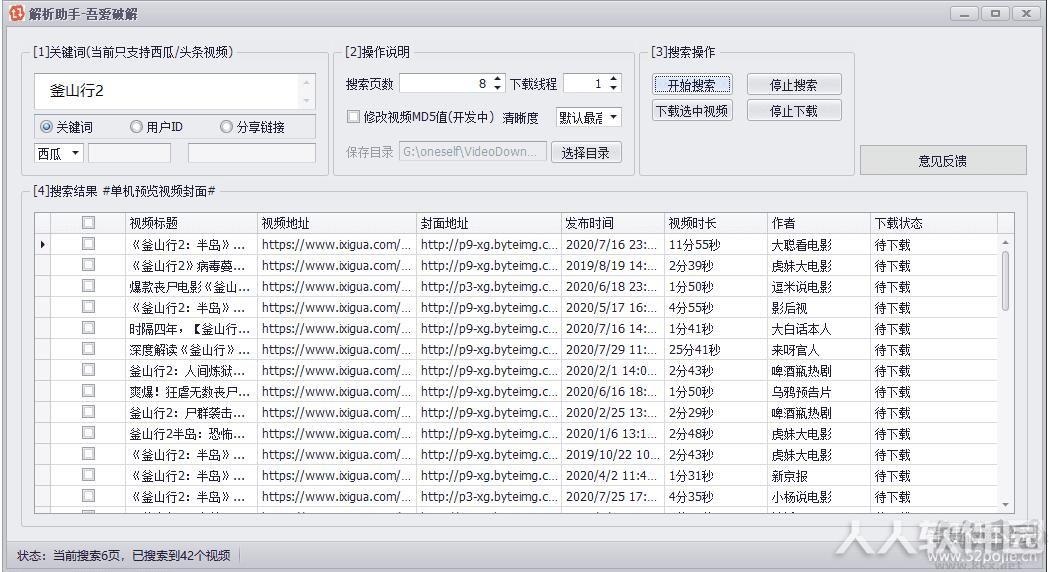Enable 修改视频MD5值 checkbox

click(x=353, y=117)
